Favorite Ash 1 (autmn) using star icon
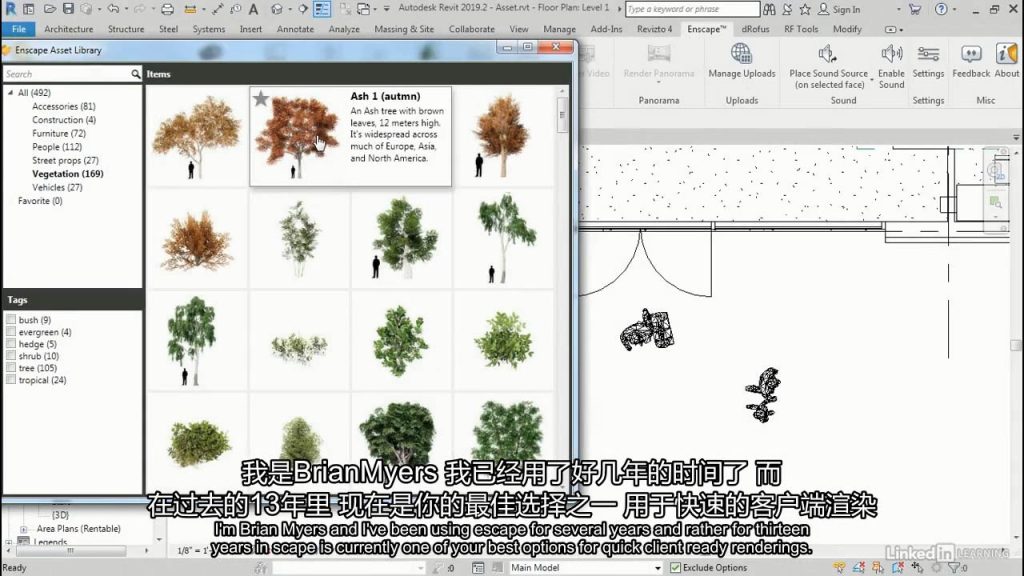The width and height of the screenshot is (1024, 576). coord(261,99)
